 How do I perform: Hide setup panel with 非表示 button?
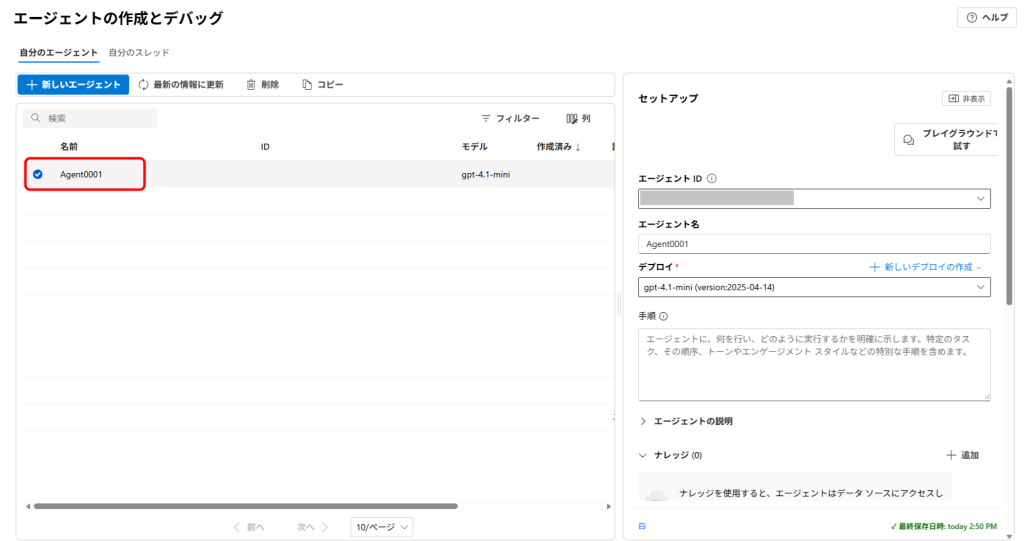[966, 98]
